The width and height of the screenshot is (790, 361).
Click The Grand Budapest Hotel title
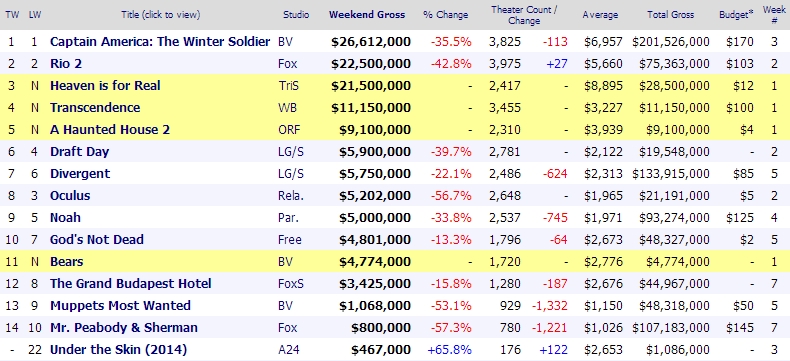pyautogui.click(x=130, y=283)
